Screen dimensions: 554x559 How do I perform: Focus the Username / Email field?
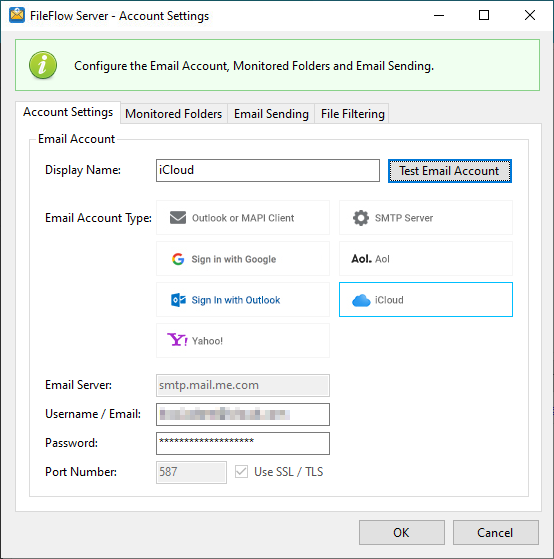(x=243, y=414)
